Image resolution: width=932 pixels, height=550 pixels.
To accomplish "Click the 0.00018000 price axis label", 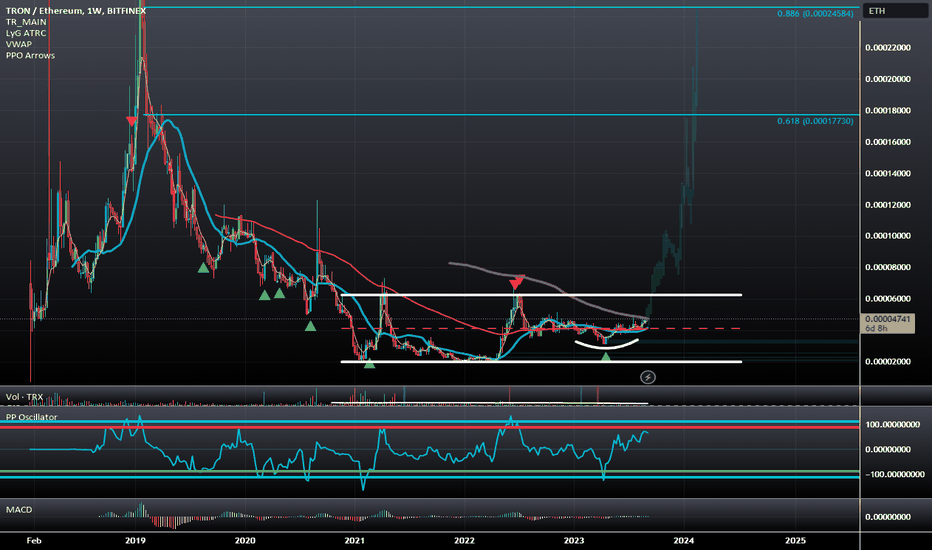I will [888, 111].
